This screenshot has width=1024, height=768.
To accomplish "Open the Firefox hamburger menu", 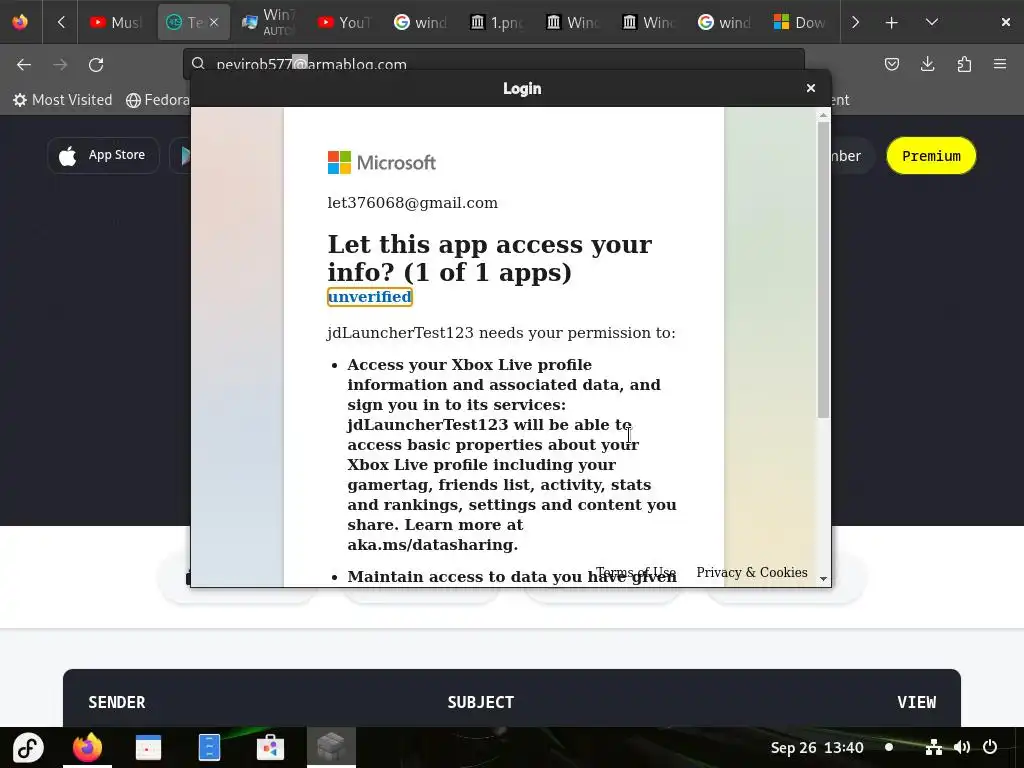I will pyautogui.click(x=1000, y=64).
